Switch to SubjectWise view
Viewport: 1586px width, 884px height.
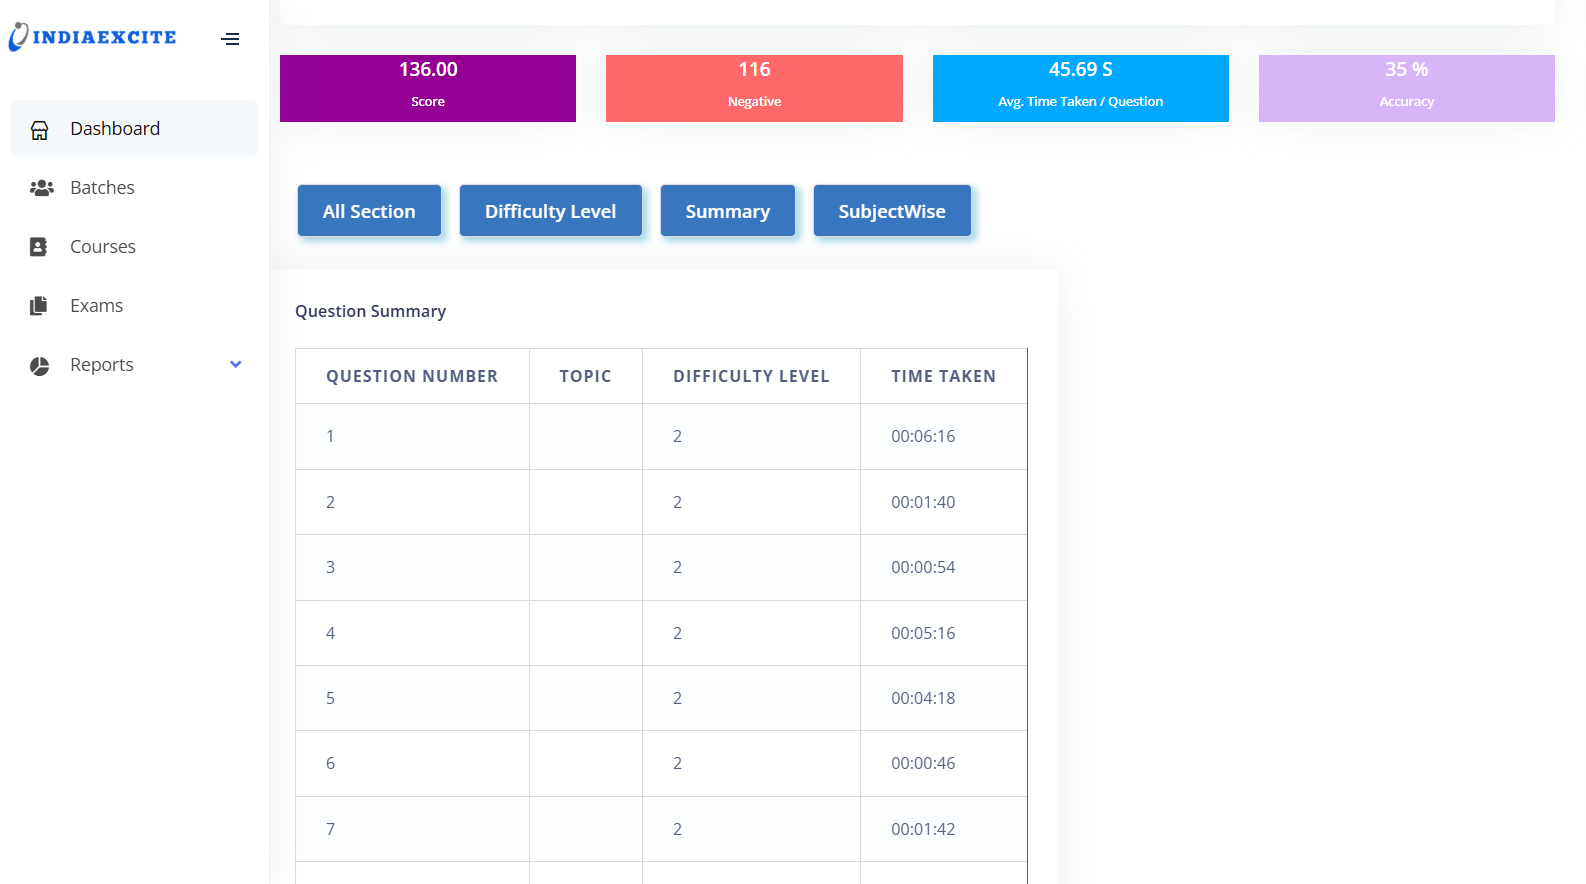point(891,211)
